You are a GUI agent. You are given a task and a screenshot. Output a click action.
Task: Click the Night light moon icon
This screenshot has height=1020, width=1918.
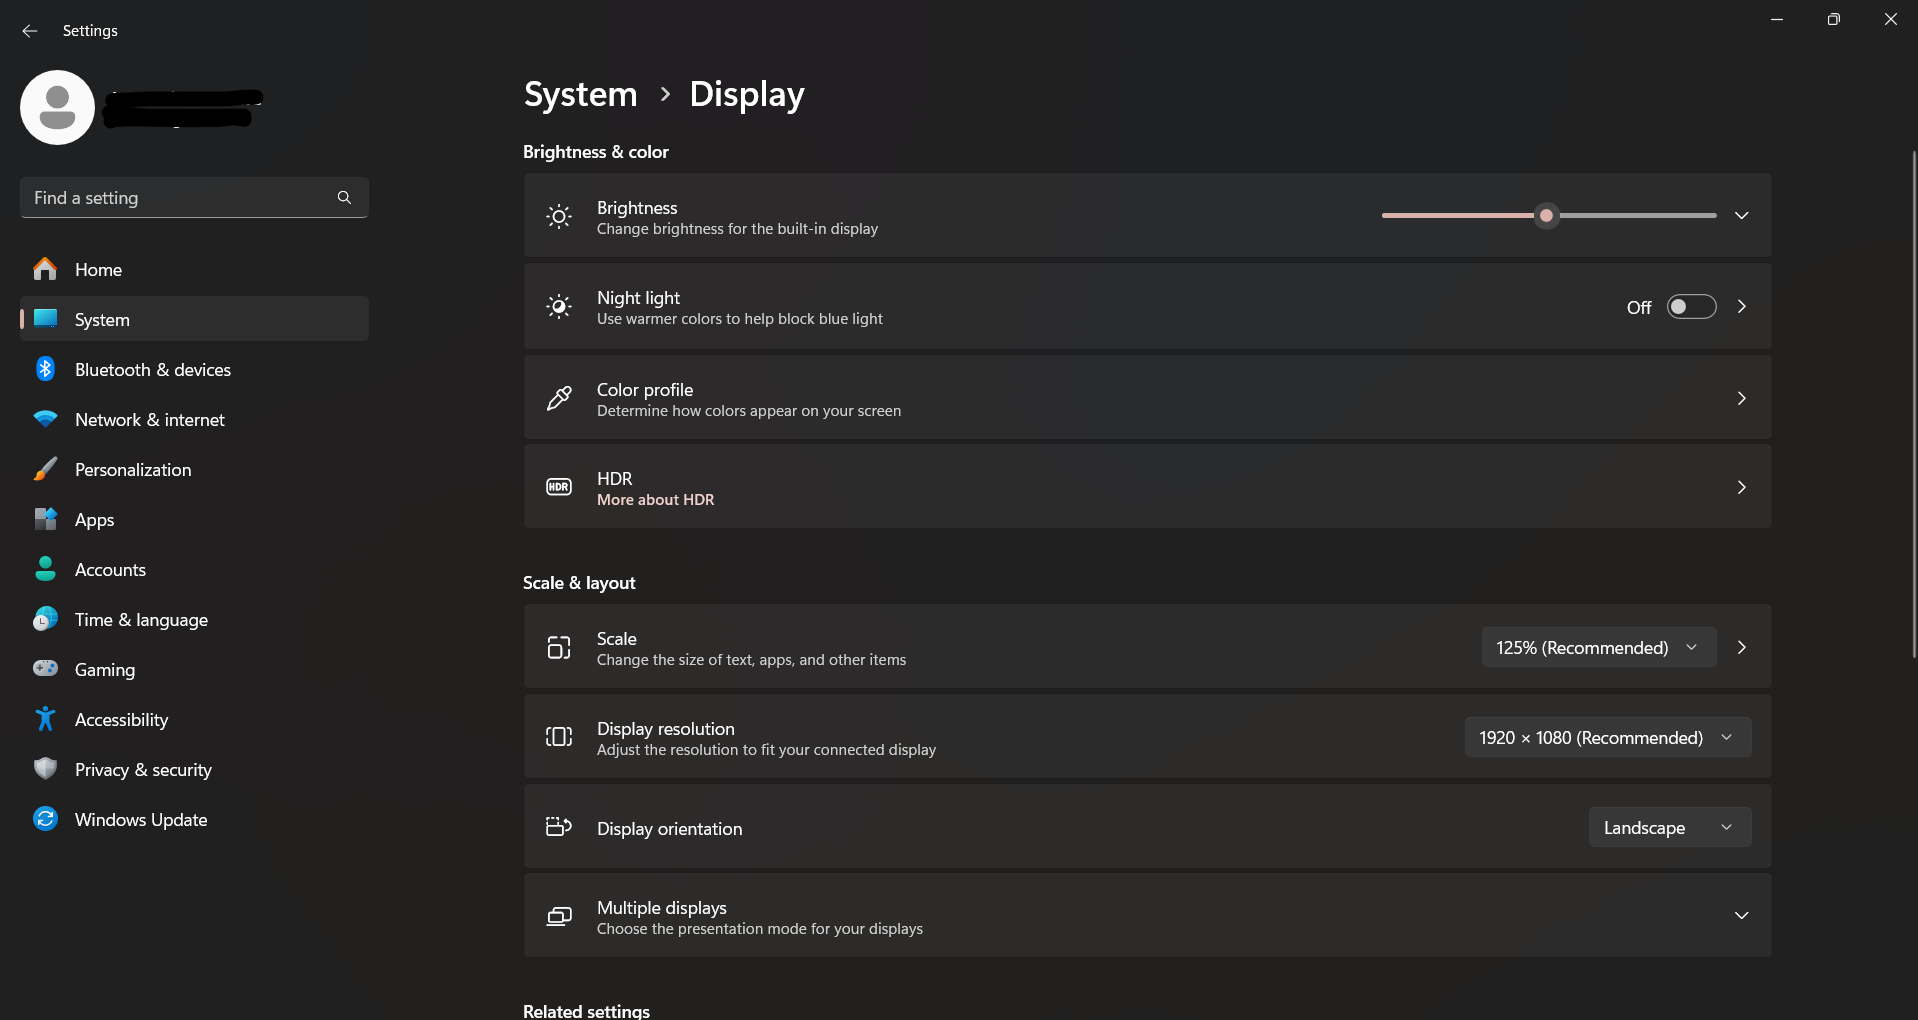558,306
